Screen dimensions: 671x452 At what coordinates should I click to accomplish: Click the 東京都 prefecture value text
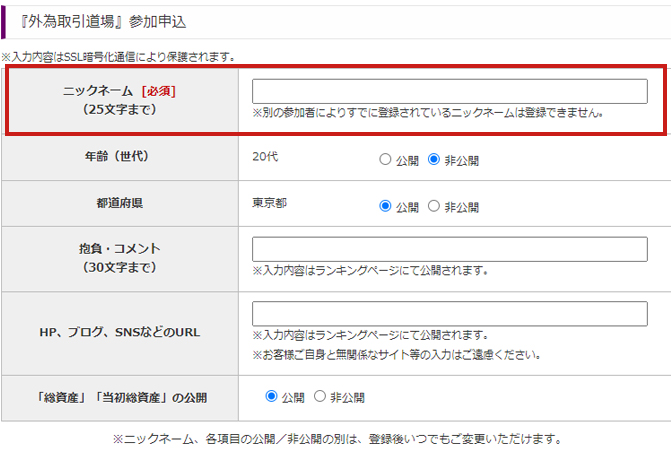pyautogui.click(x=268, y=204)
